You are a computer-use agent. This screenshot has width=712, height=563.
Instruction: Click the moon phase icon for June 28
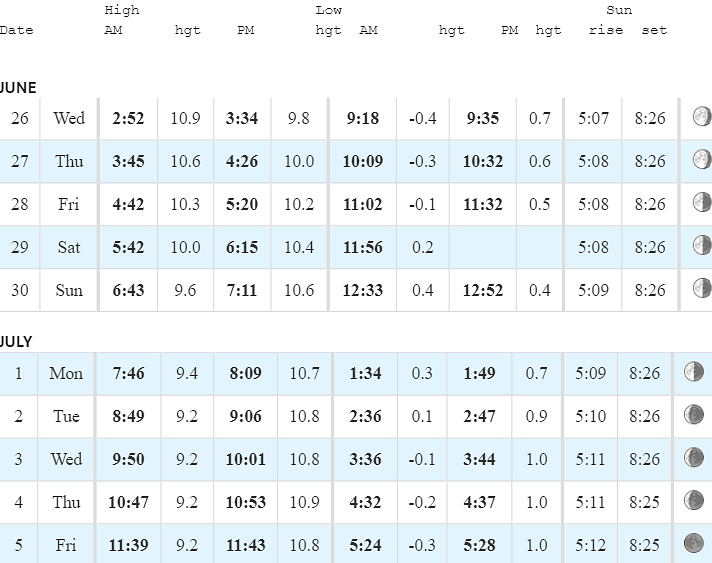click(x=702, y=202)
